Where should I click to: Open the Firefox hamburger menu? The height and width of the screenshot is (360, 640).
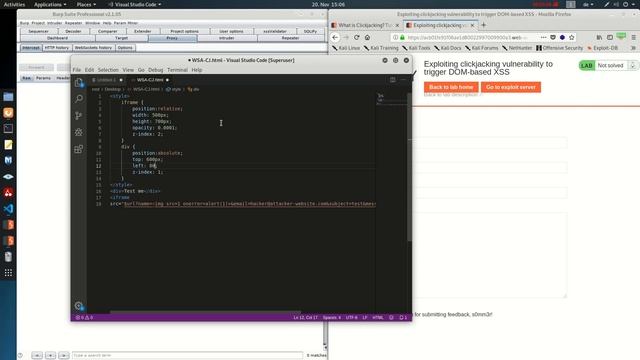tap(633, 37)
